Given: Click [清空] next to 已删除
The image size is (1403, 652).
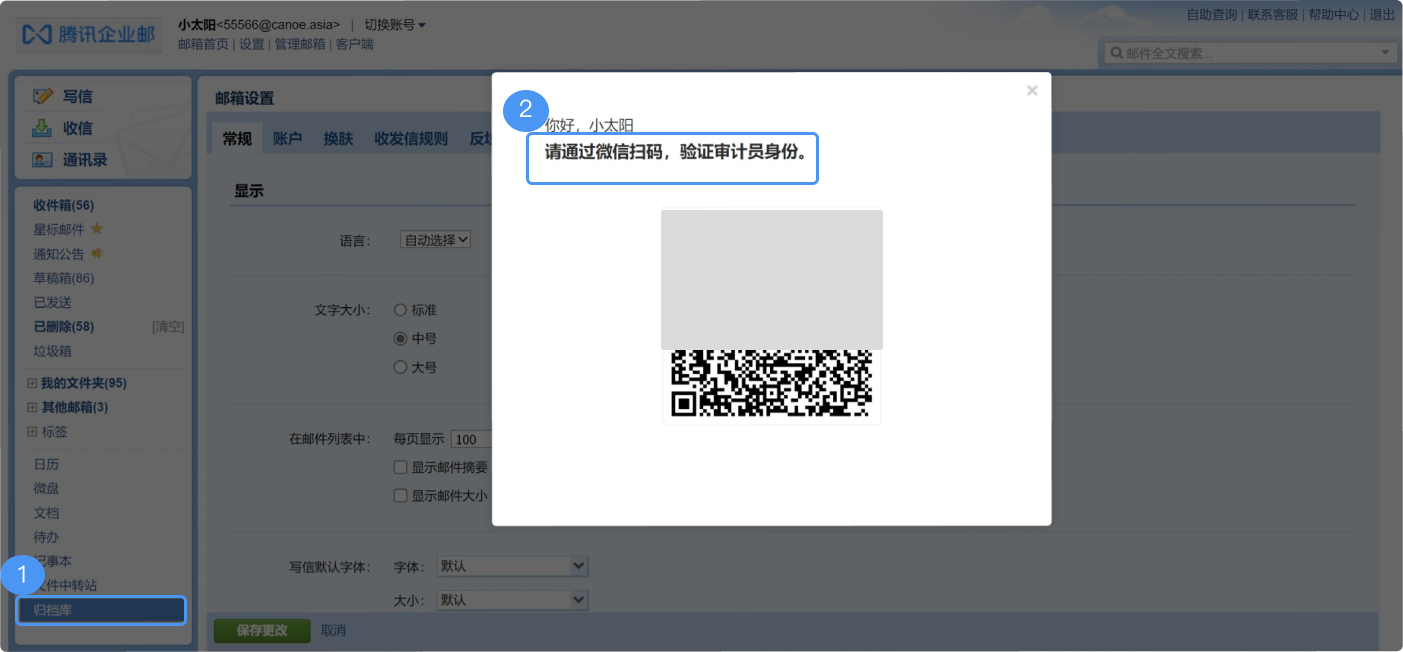Looking at the screenshot, I should [168, 326].
